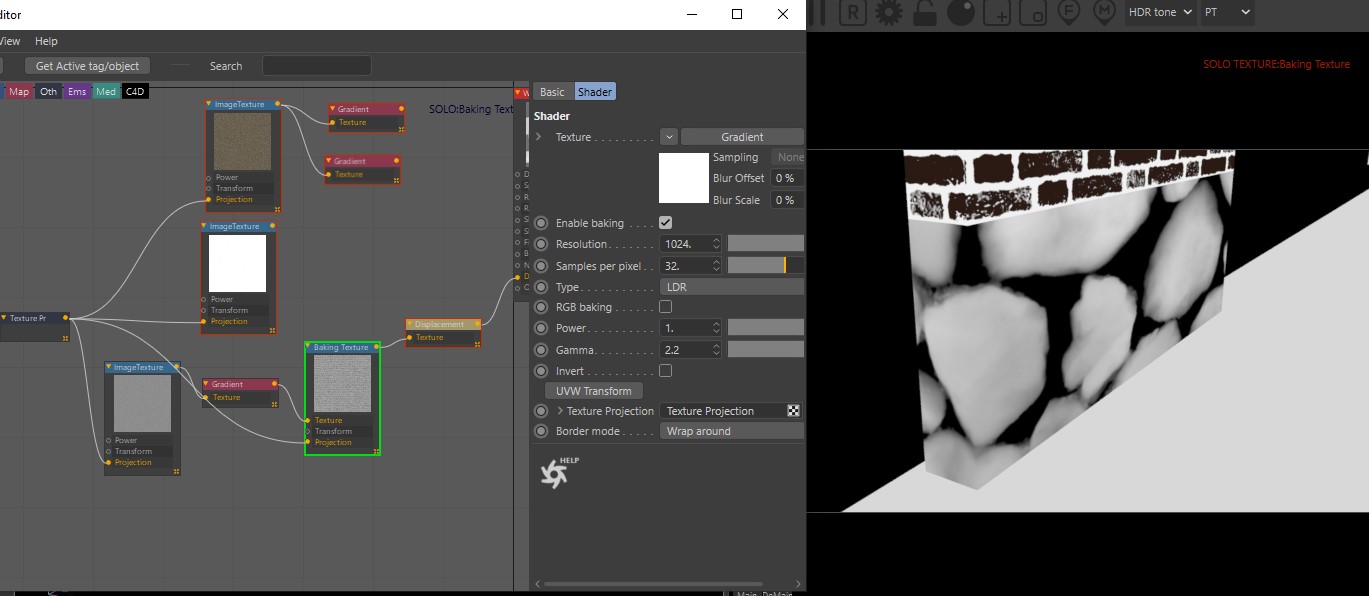
Task: Open Texture shader arrow dropdown
Action: pos(669,137)
